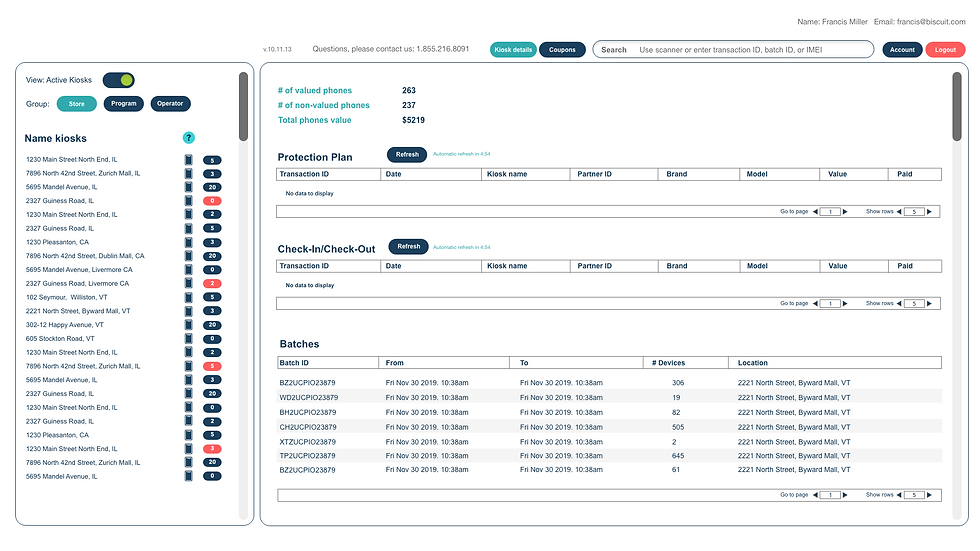Select kiosk 7896 North 42nd Street, Dublin Mall, CA

85,256
